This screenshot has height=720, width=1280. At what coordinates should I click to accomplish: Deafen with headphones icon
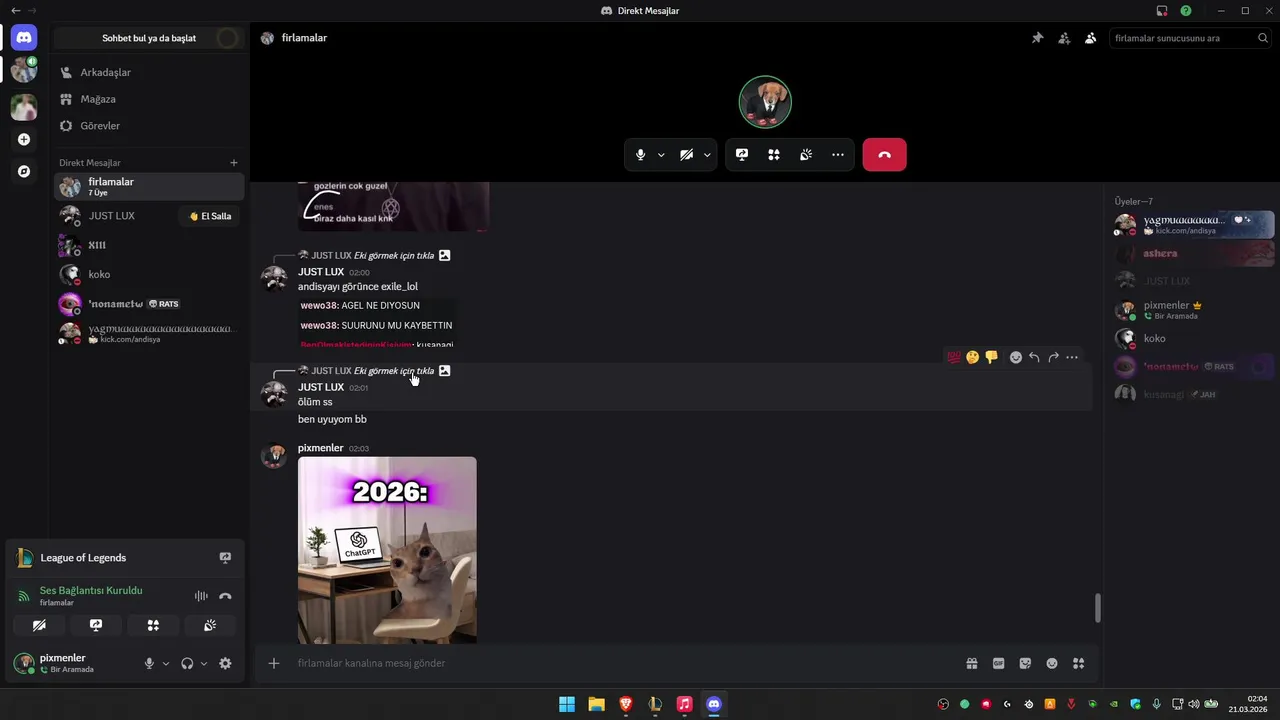click(187, 663)
